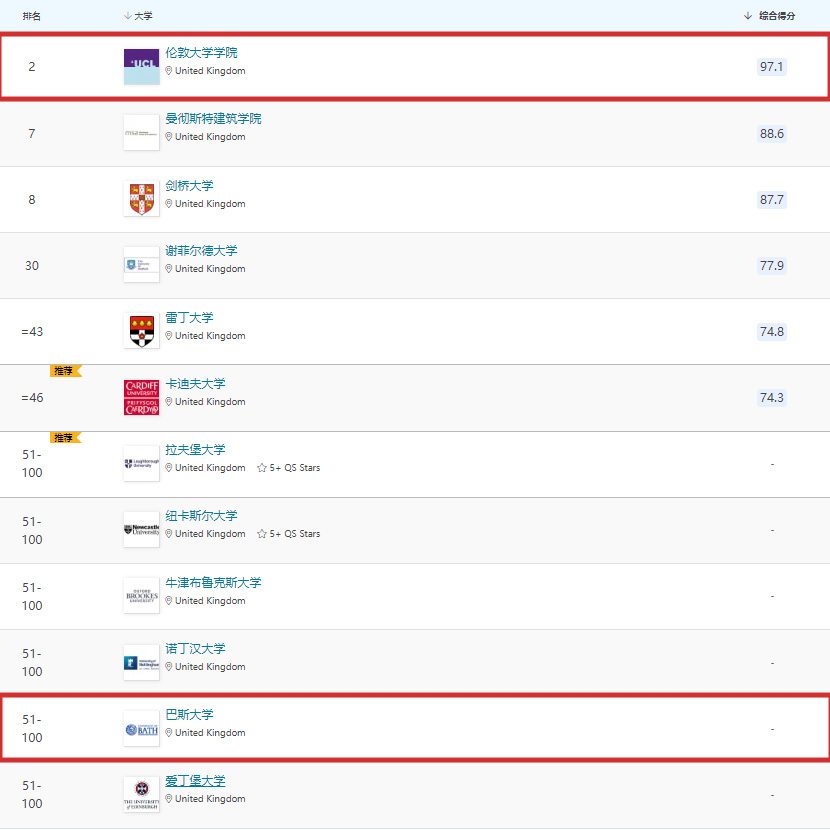
Task: Click United Kingdom text under 剑桥大学
Action: [210, 204]
